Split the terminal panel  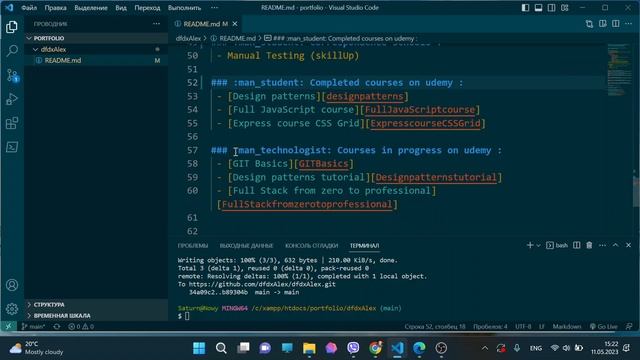coord(576,245)
